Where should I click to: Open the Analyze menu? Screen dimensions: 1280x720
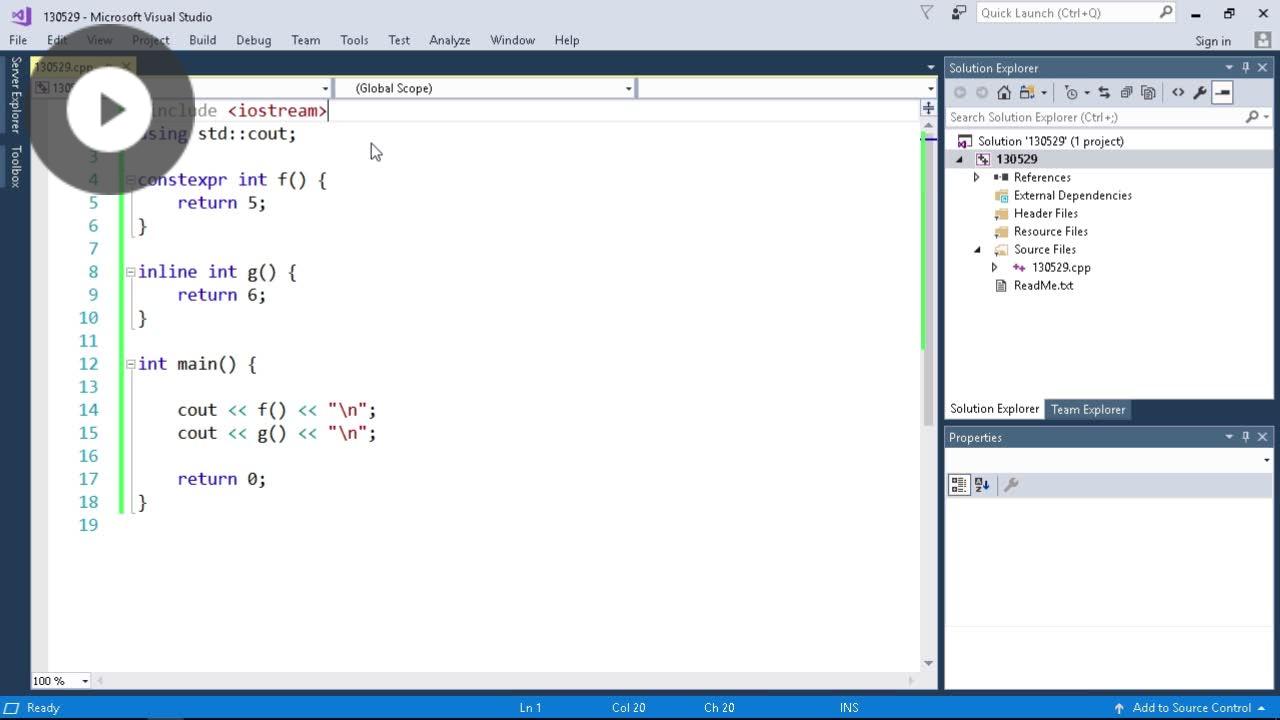point(449,40)
